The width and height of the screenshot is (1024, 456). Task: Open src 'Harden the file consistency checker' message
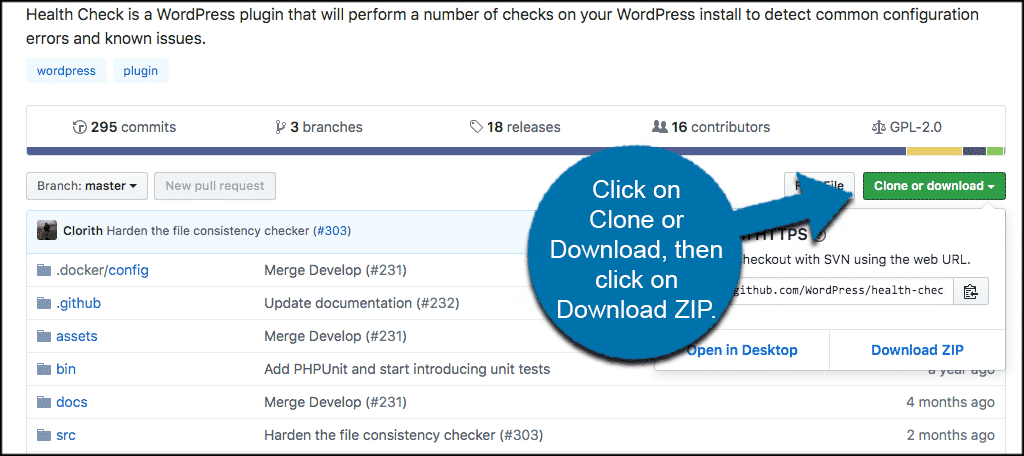pos(404,435)
